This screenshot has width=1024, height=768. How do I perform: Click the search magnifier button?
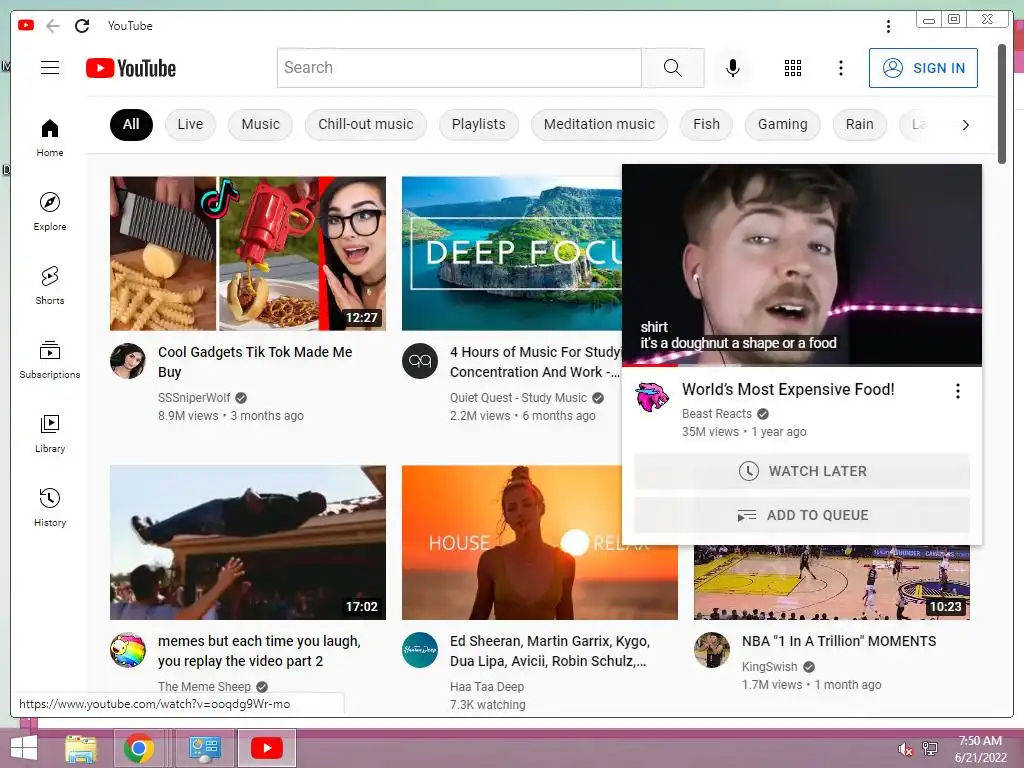pos(673,68)
